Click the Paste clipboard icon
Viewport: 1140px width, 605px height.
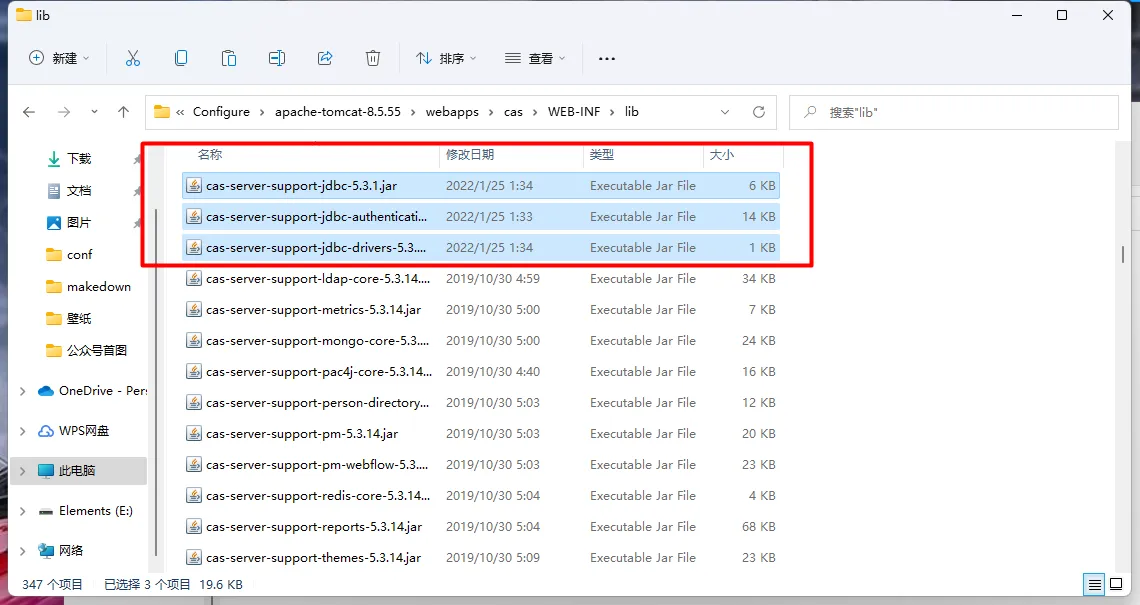[229, 58]
